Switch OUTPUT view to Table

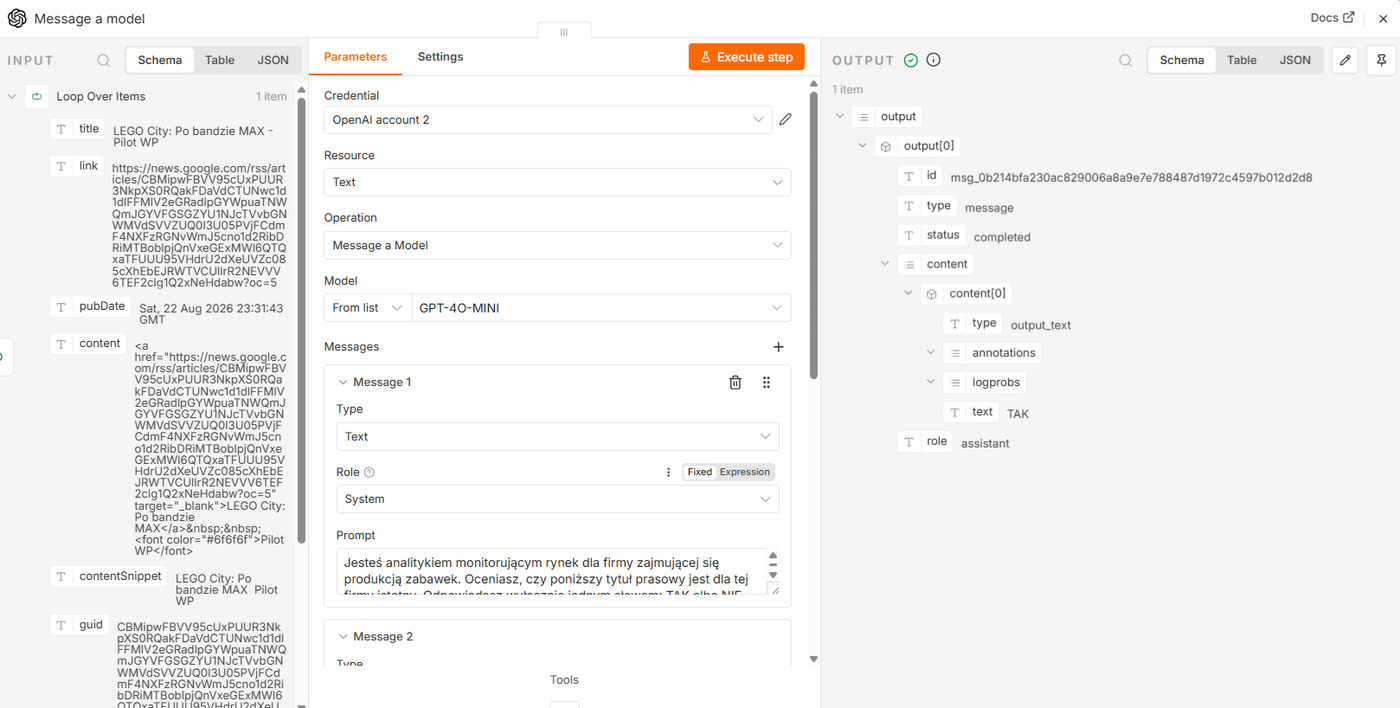(x=1242, y=60)
